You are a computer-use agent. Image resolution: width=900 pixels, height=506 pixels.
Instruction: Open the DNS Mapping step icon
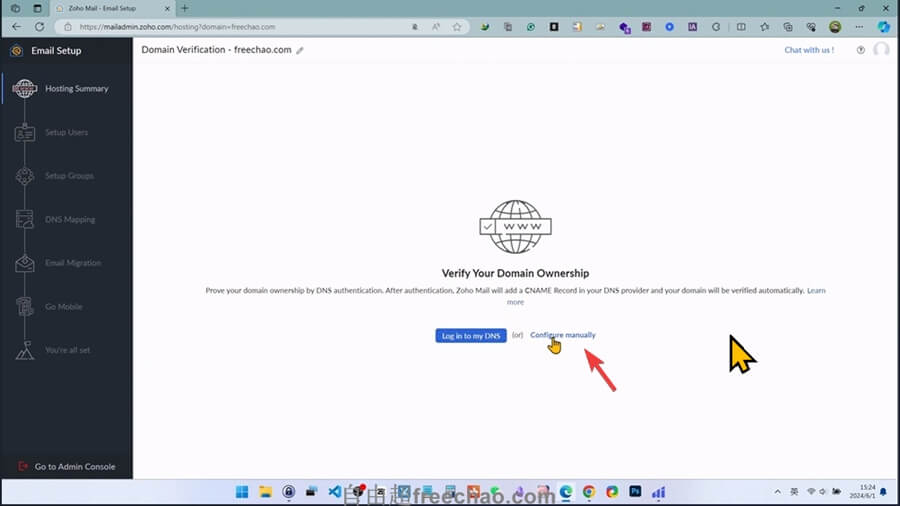pos(25,220)
